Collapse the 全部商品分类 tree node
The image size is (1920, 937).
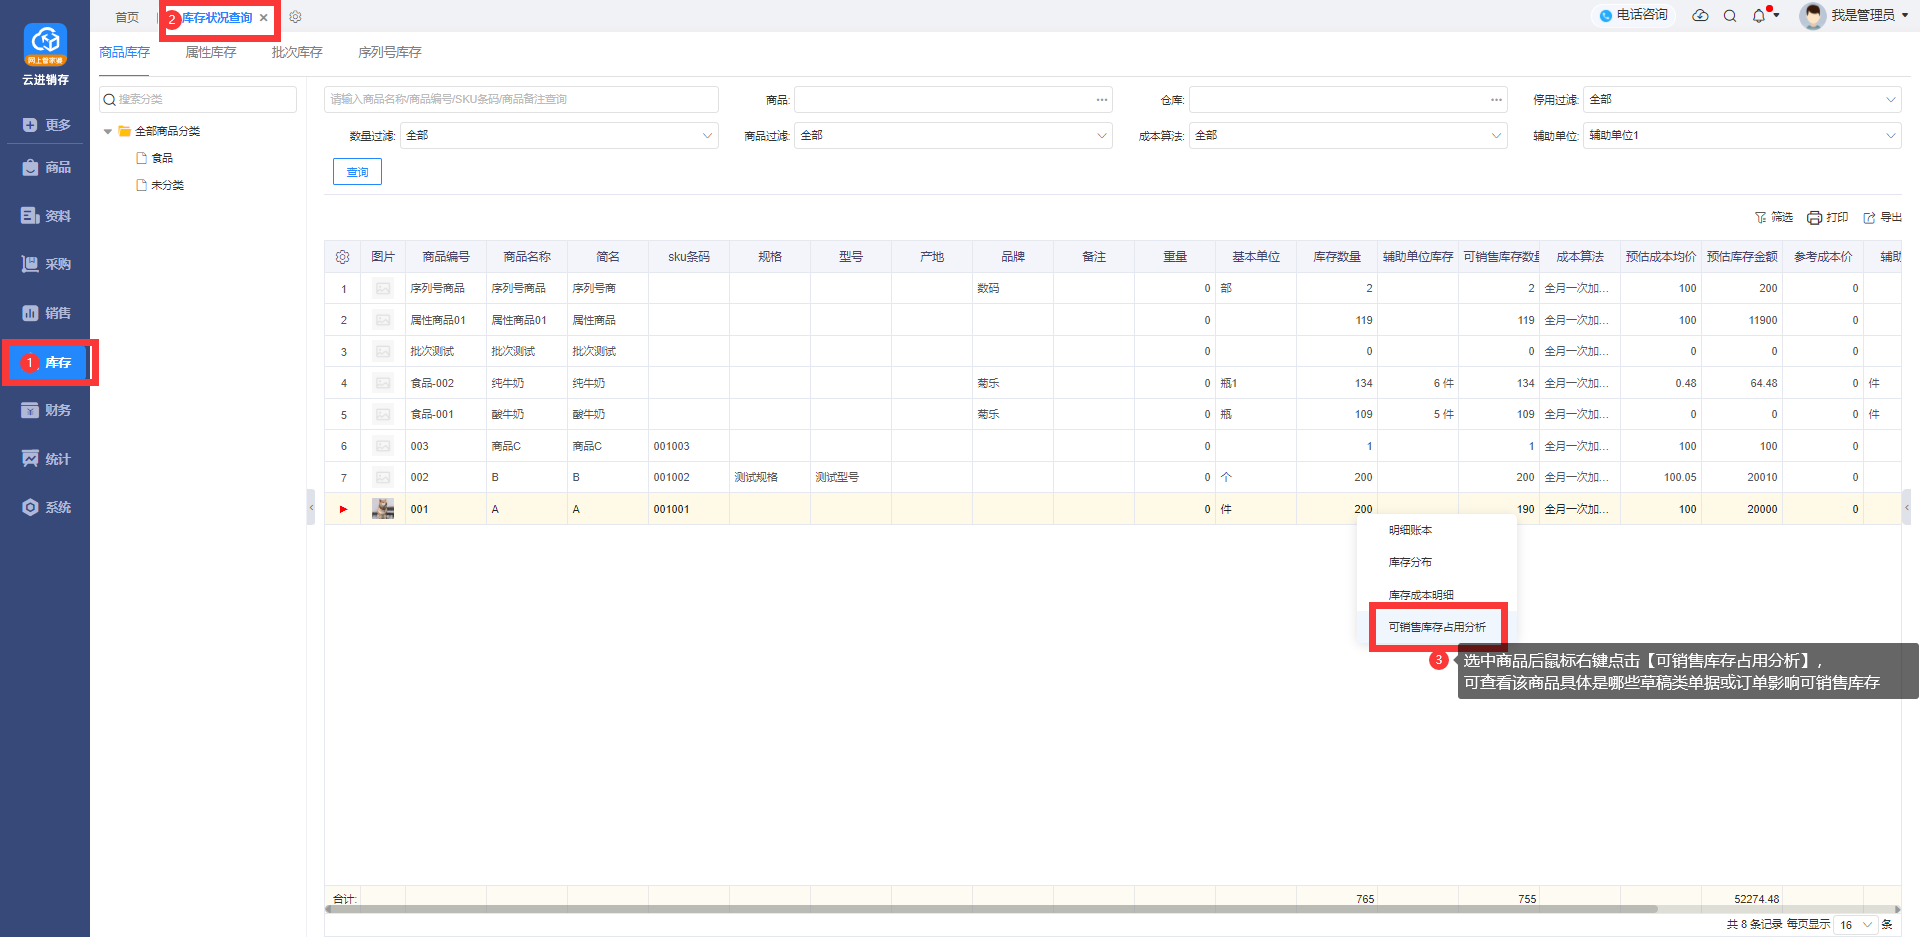click(x=108, y=131)
